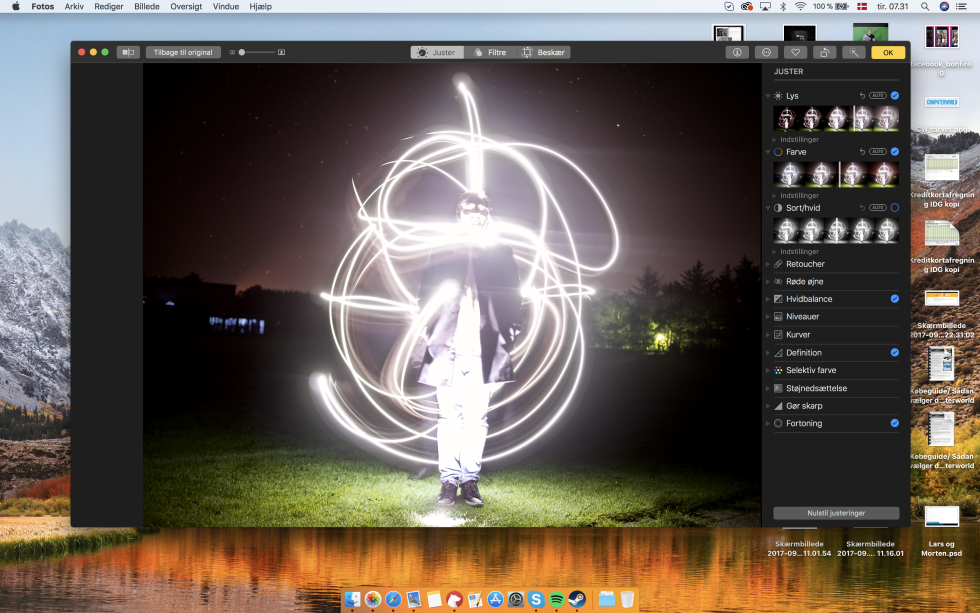Click the Nulstil justeringer button
980x613 pixels.
pos(836,513)
